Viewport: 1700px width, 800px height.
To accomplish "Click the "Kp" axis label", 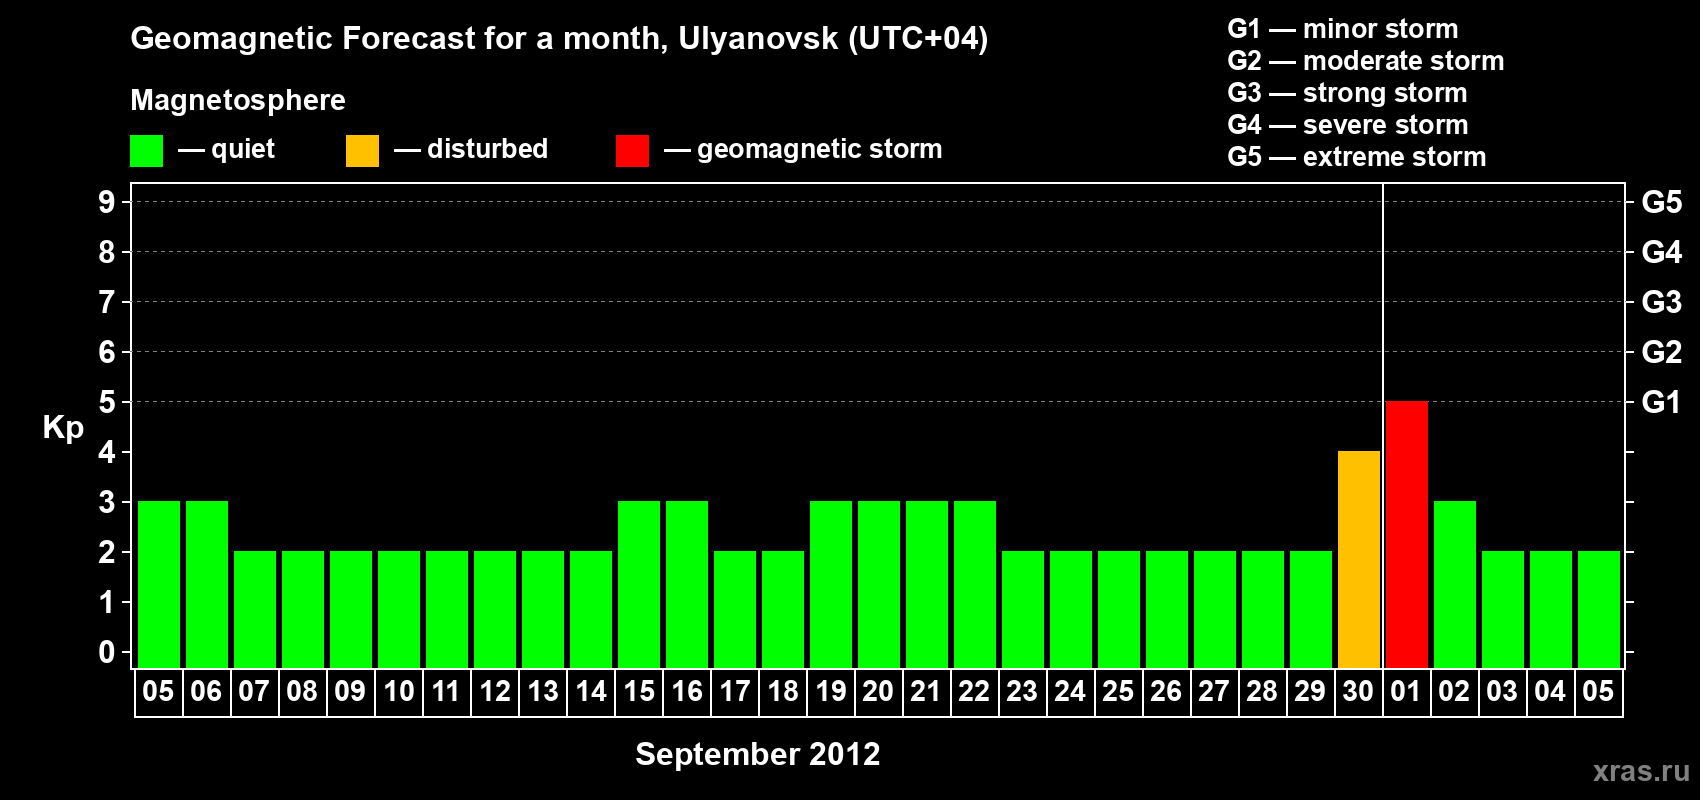I will tap(63, 428).
